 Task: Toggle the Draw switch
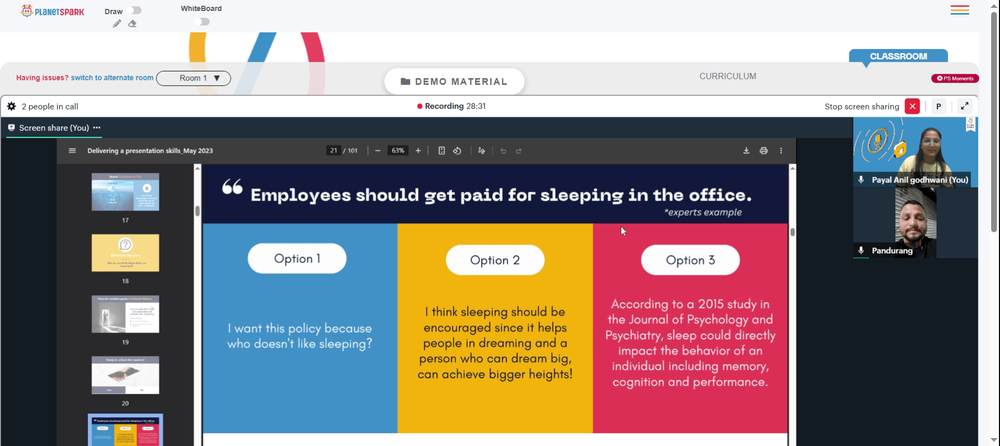point(134,10)
